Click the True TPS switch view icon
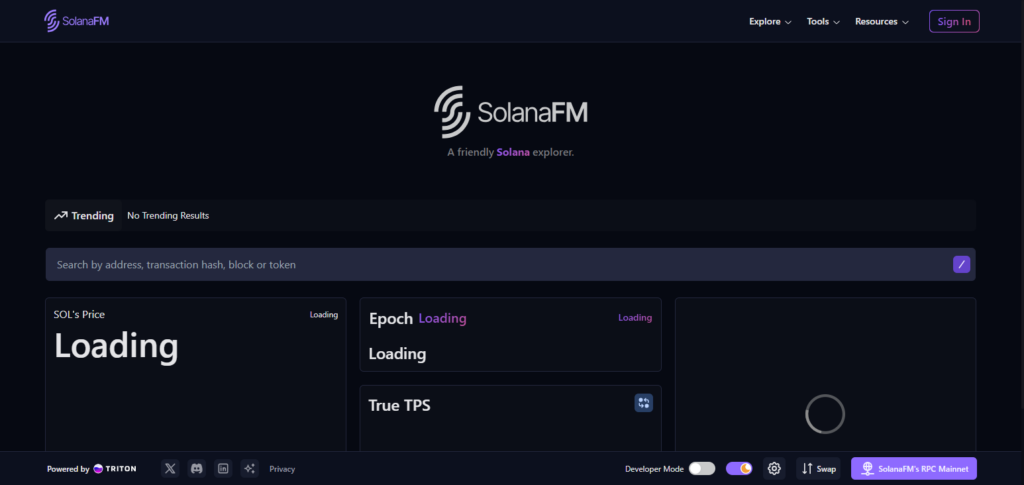The image size is (1024, 485). pos(643,403)
